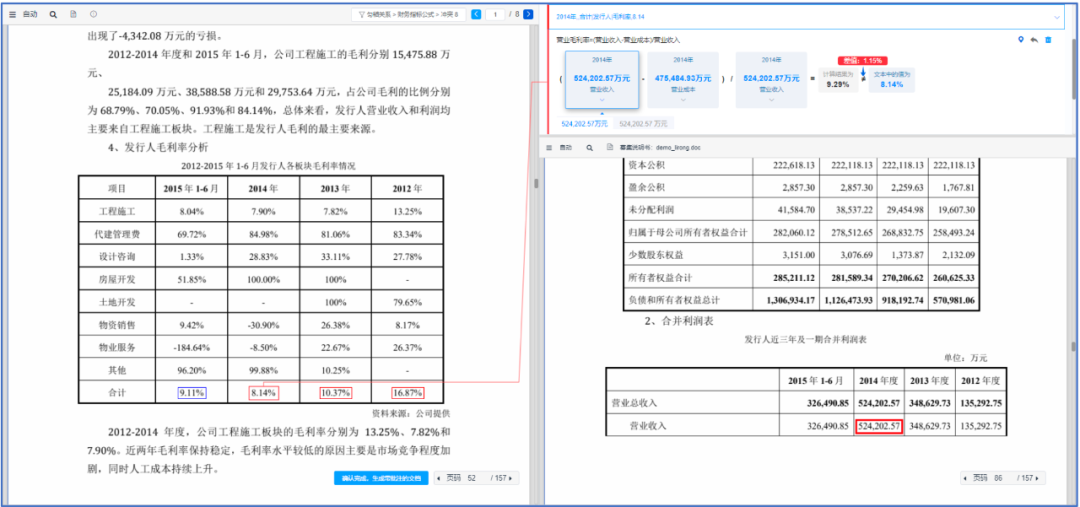Click the 475,484.93万元 营业成本 value card
1080x507 pixels.
point(683,79)
